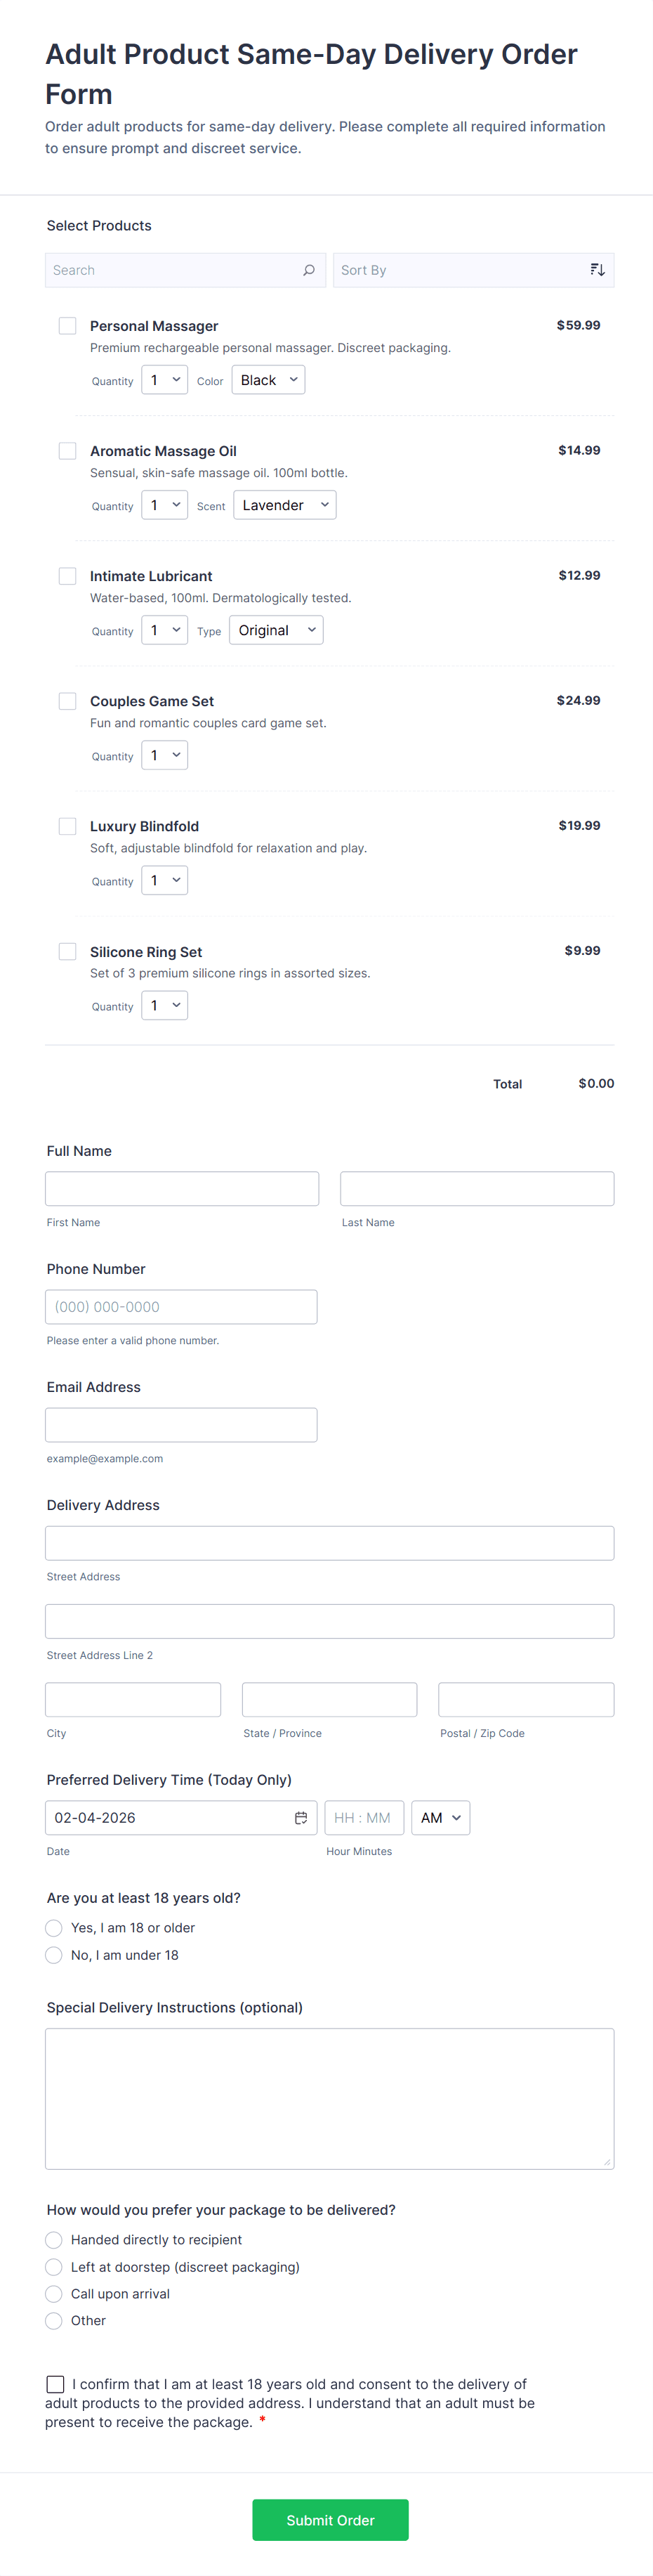Click the search magnifier icon
This screenshot has width=653, height=2576.
pyautogui.click(x=309, y=270)
